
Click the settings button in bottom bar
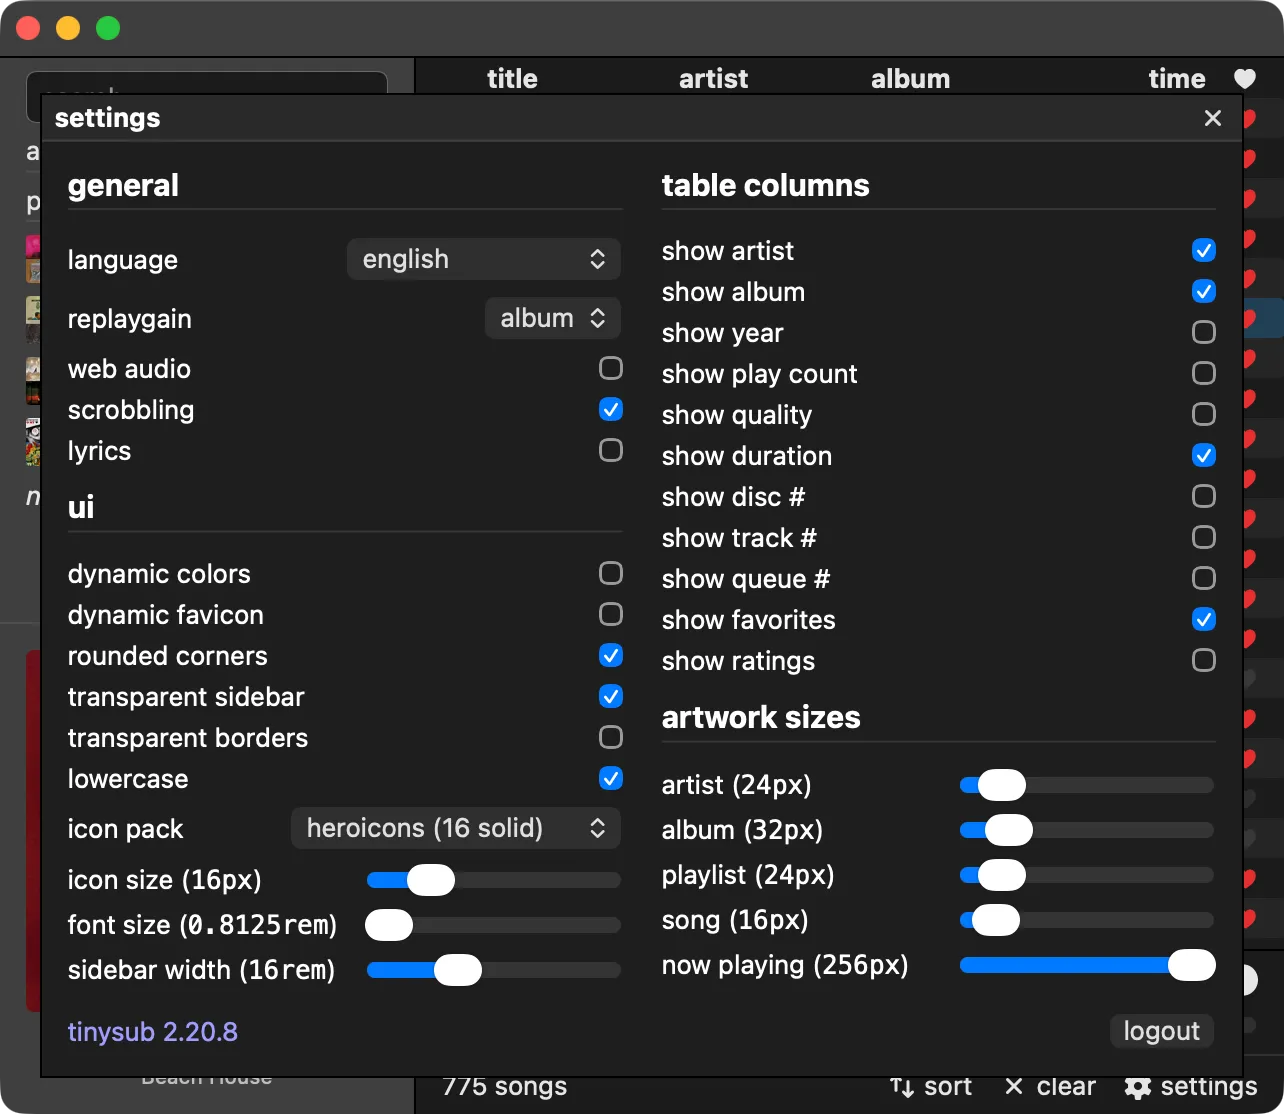pyautogui.click(x=1191, y=1087)
